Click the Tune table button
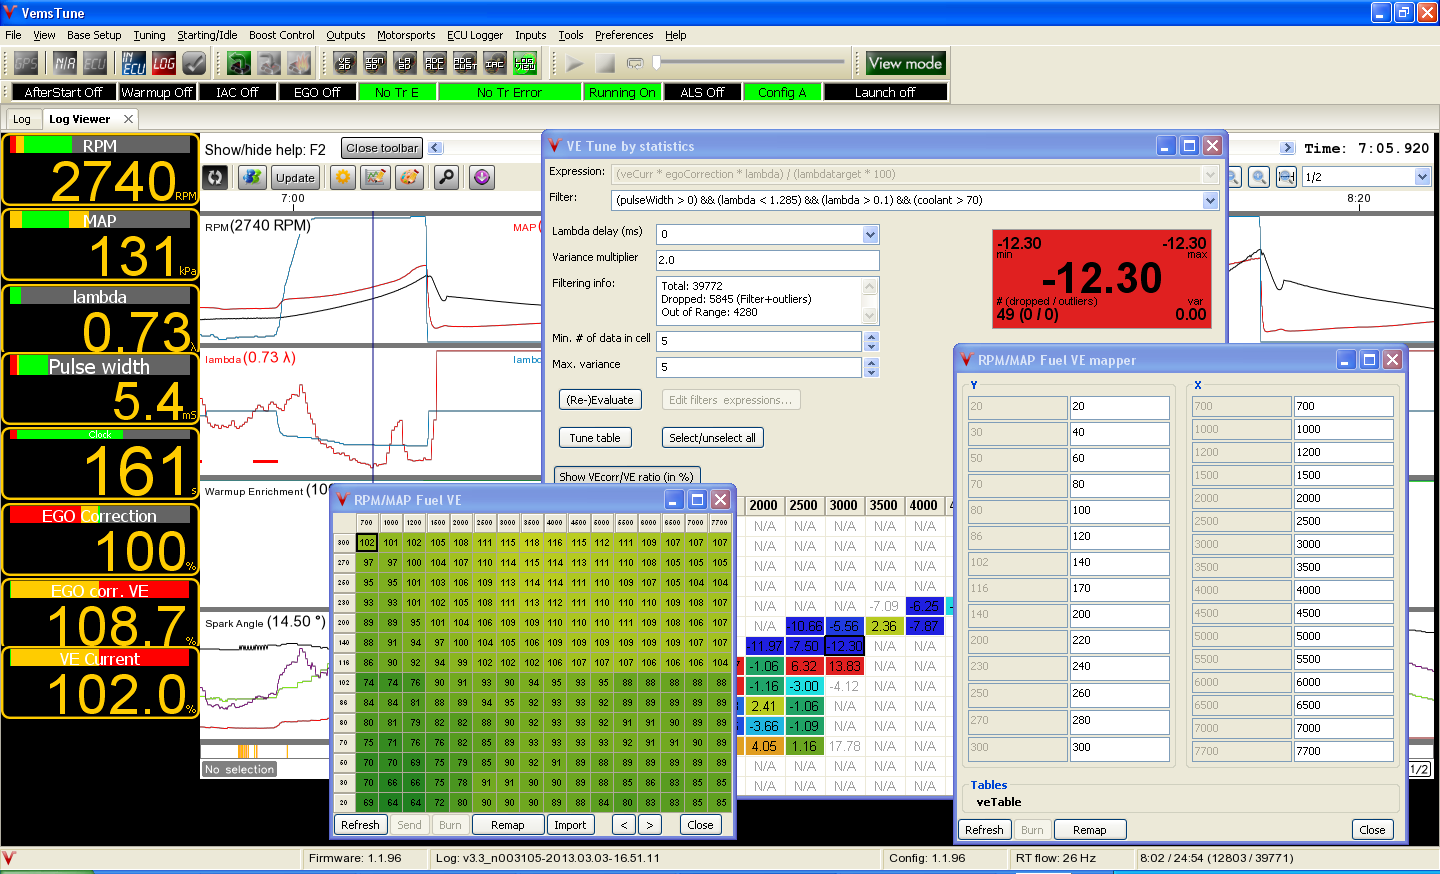 [x=595, y=438]
